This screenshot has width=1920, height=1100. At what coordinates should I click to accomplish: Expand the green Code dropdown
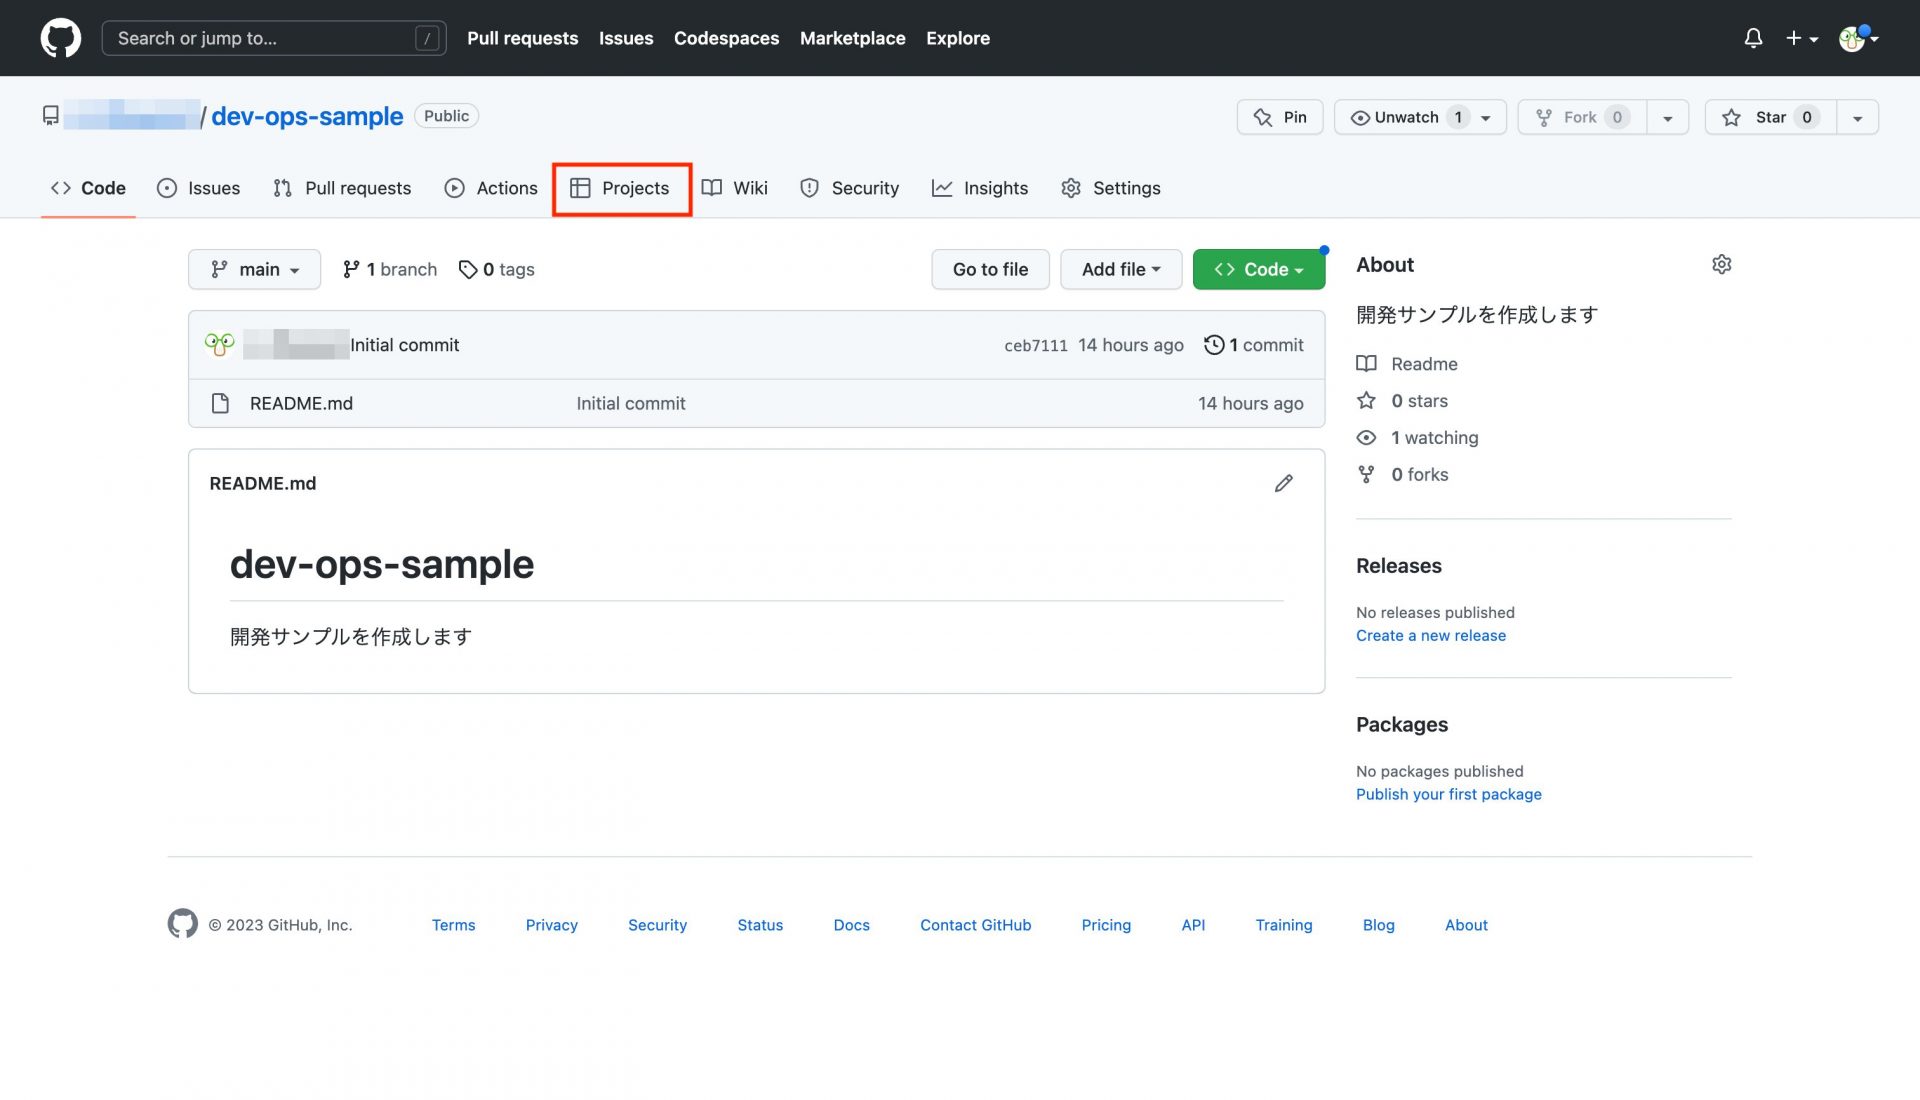click(1258, 269)
